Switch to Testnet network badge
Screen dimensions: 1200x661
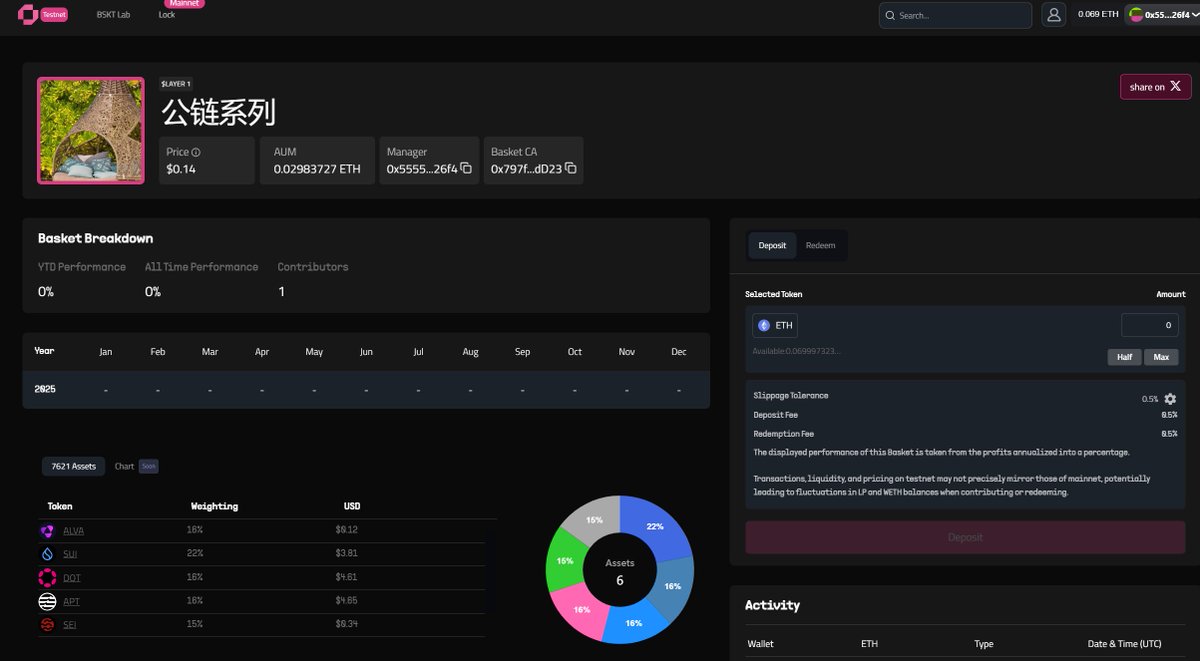coord(54,15)
